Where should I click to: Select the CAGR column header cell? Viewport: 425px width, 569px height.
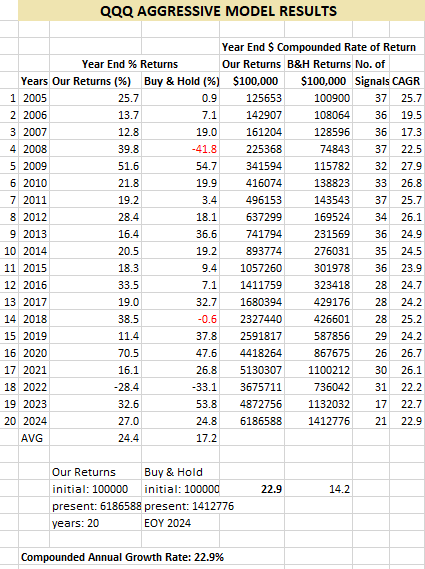tap(406, 81)
